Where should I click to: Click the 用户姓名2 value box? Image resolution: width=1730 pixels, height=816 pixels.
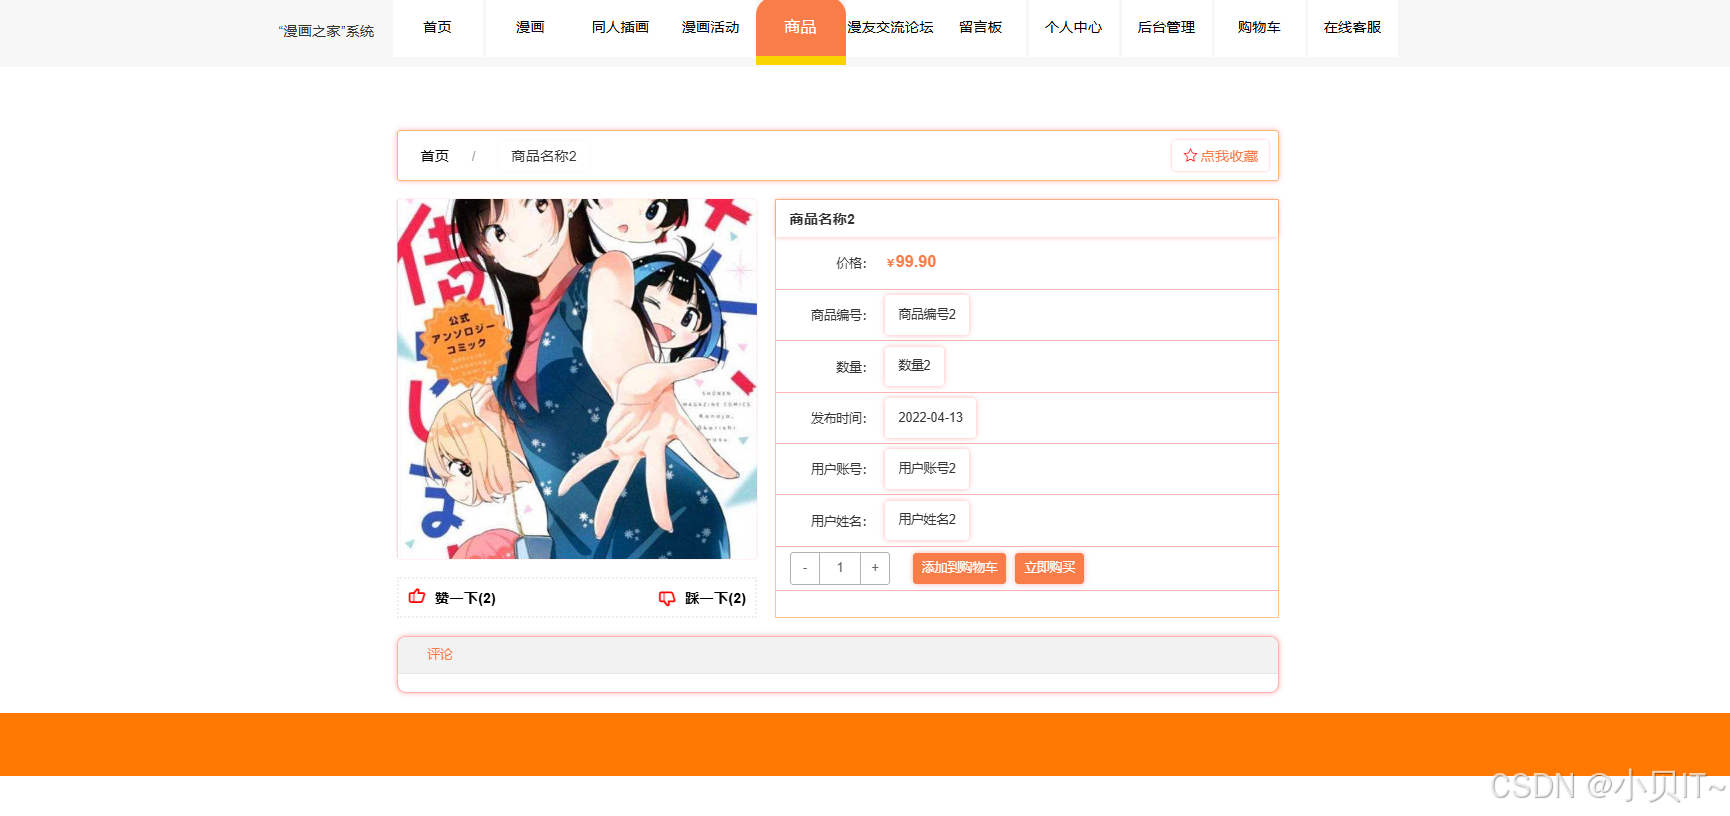tap(927, 520)
